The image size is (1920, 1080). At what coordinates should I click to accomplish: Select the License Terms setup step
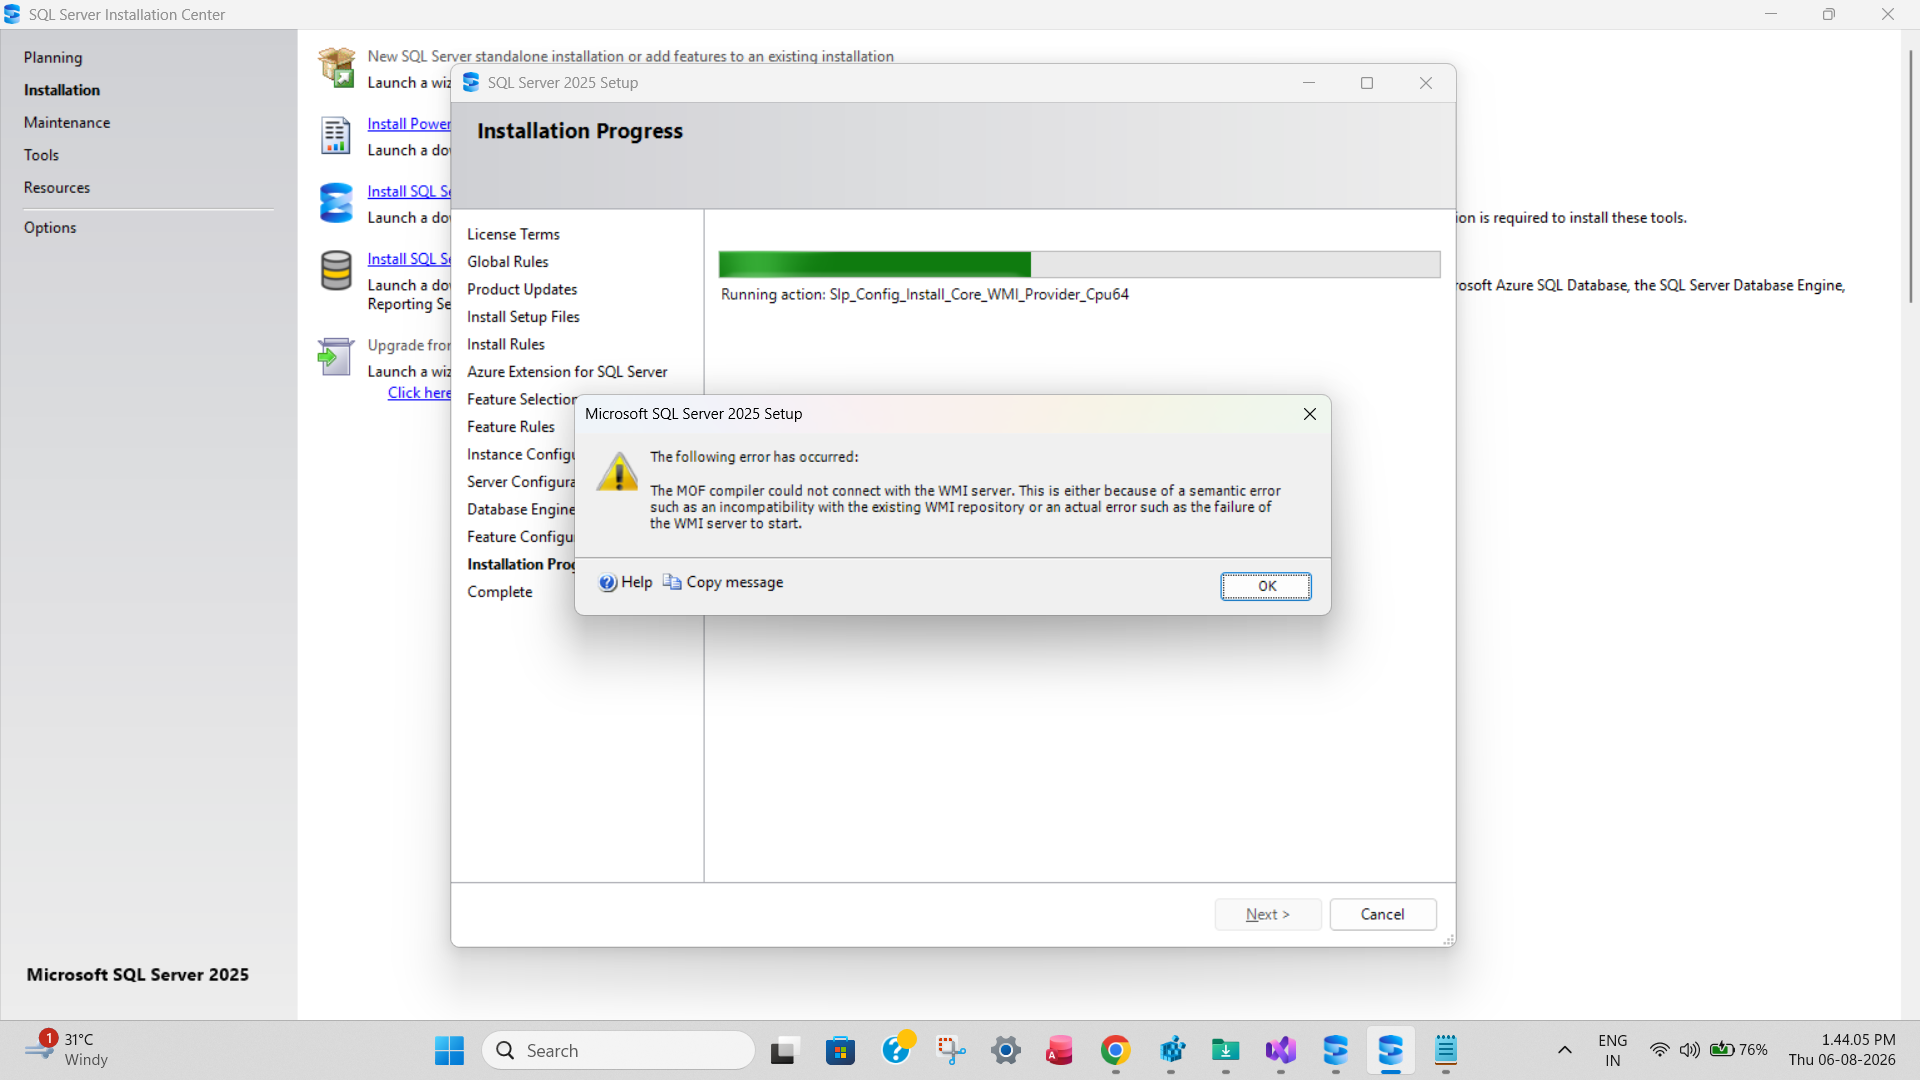[x=513, y=234]
